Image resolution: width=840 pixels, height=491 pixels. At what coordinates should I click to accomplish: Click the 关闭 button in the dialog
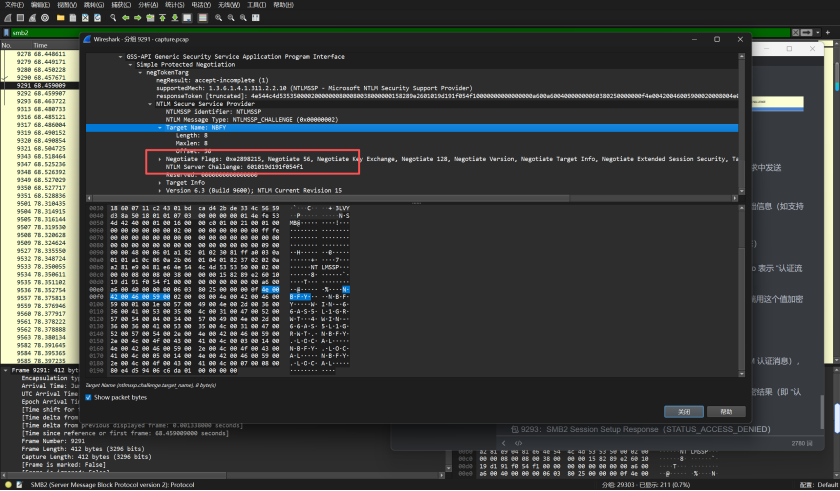684,411
